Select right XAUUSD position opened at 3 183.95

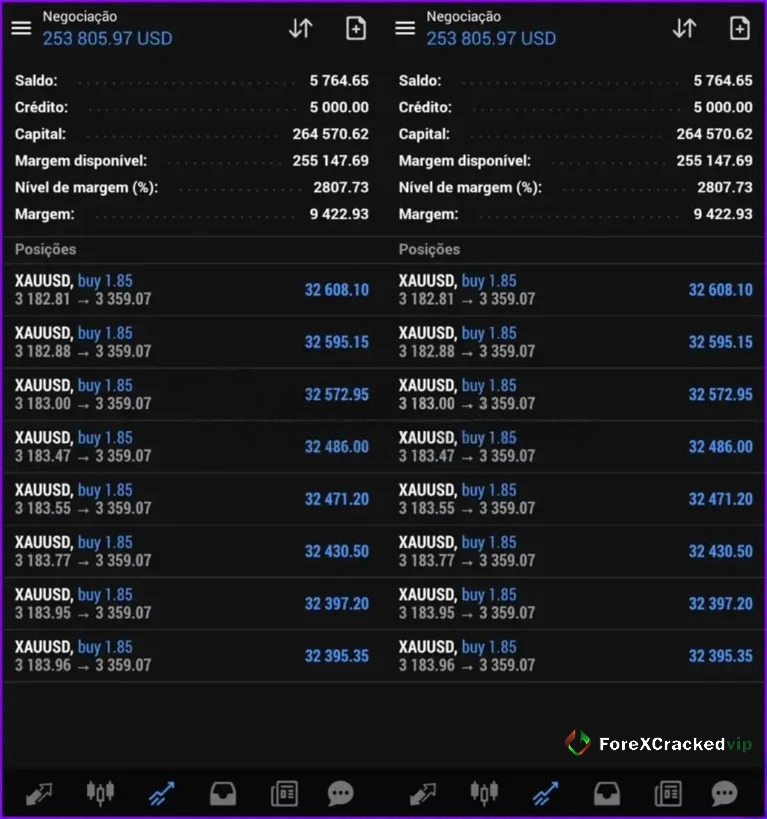click(575, 603)
